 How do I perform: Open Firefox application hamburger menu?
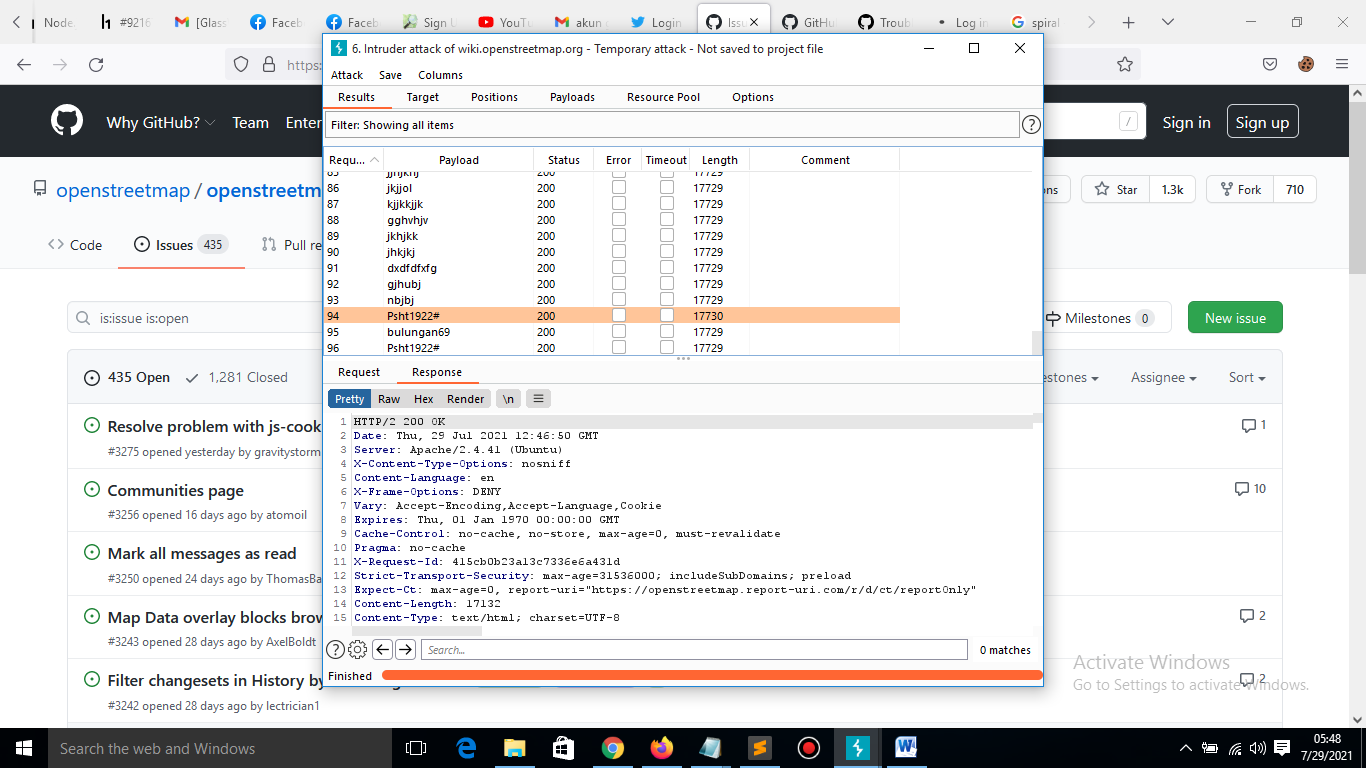click(x=1342, y=64)
